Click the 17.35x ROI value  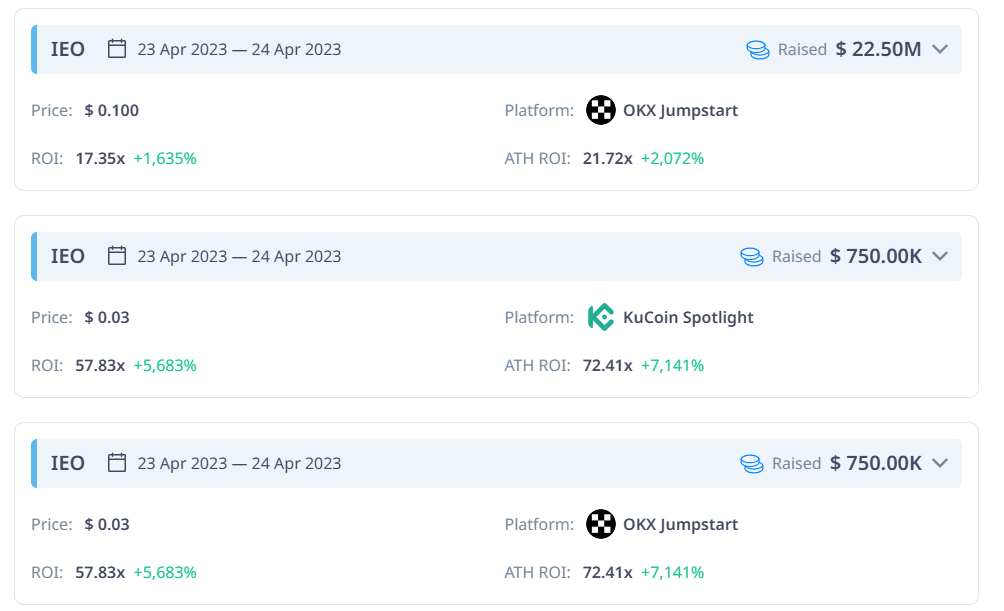coord(100,158)
